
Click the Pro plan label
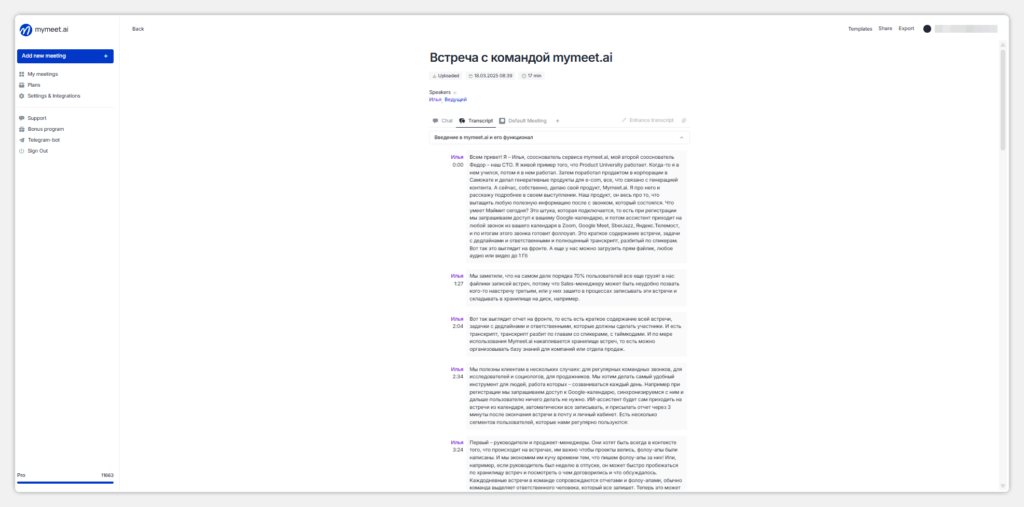click(x=21, y=475)
